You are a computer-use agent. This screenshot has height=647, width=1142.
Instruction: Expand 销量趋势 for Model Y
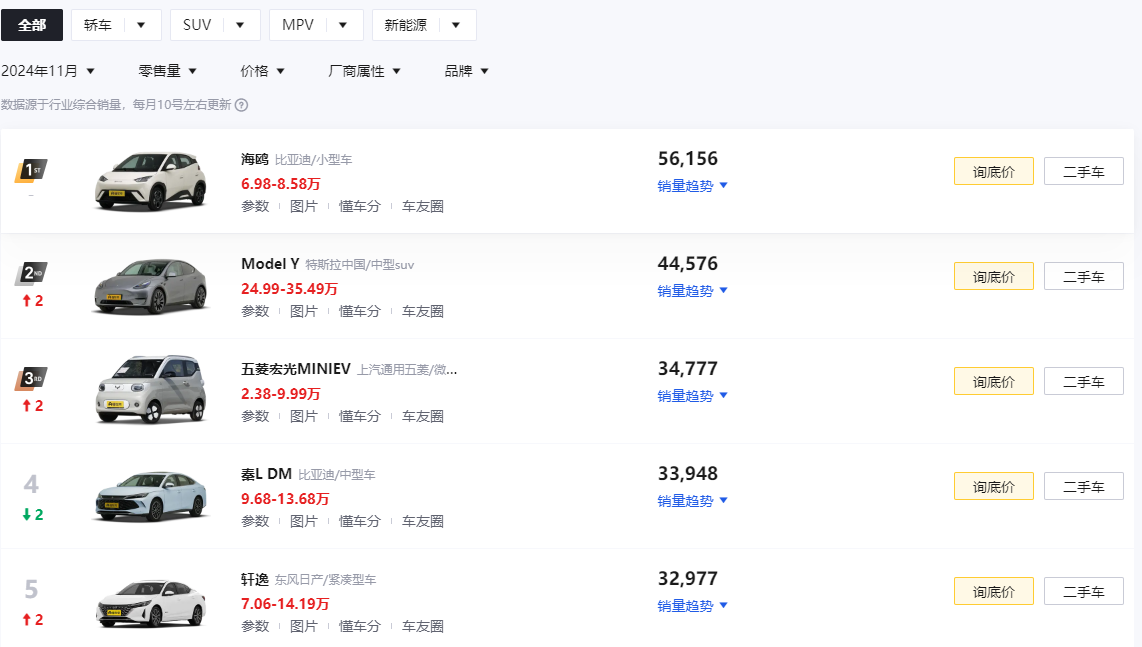tap(693, 291)
